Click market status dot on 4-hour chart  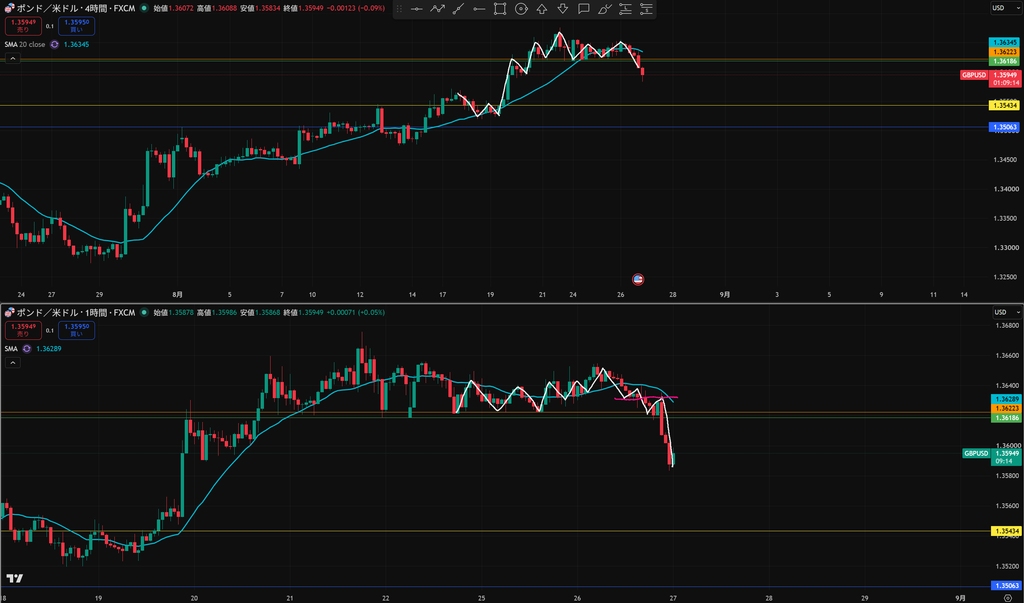[144, 8]
